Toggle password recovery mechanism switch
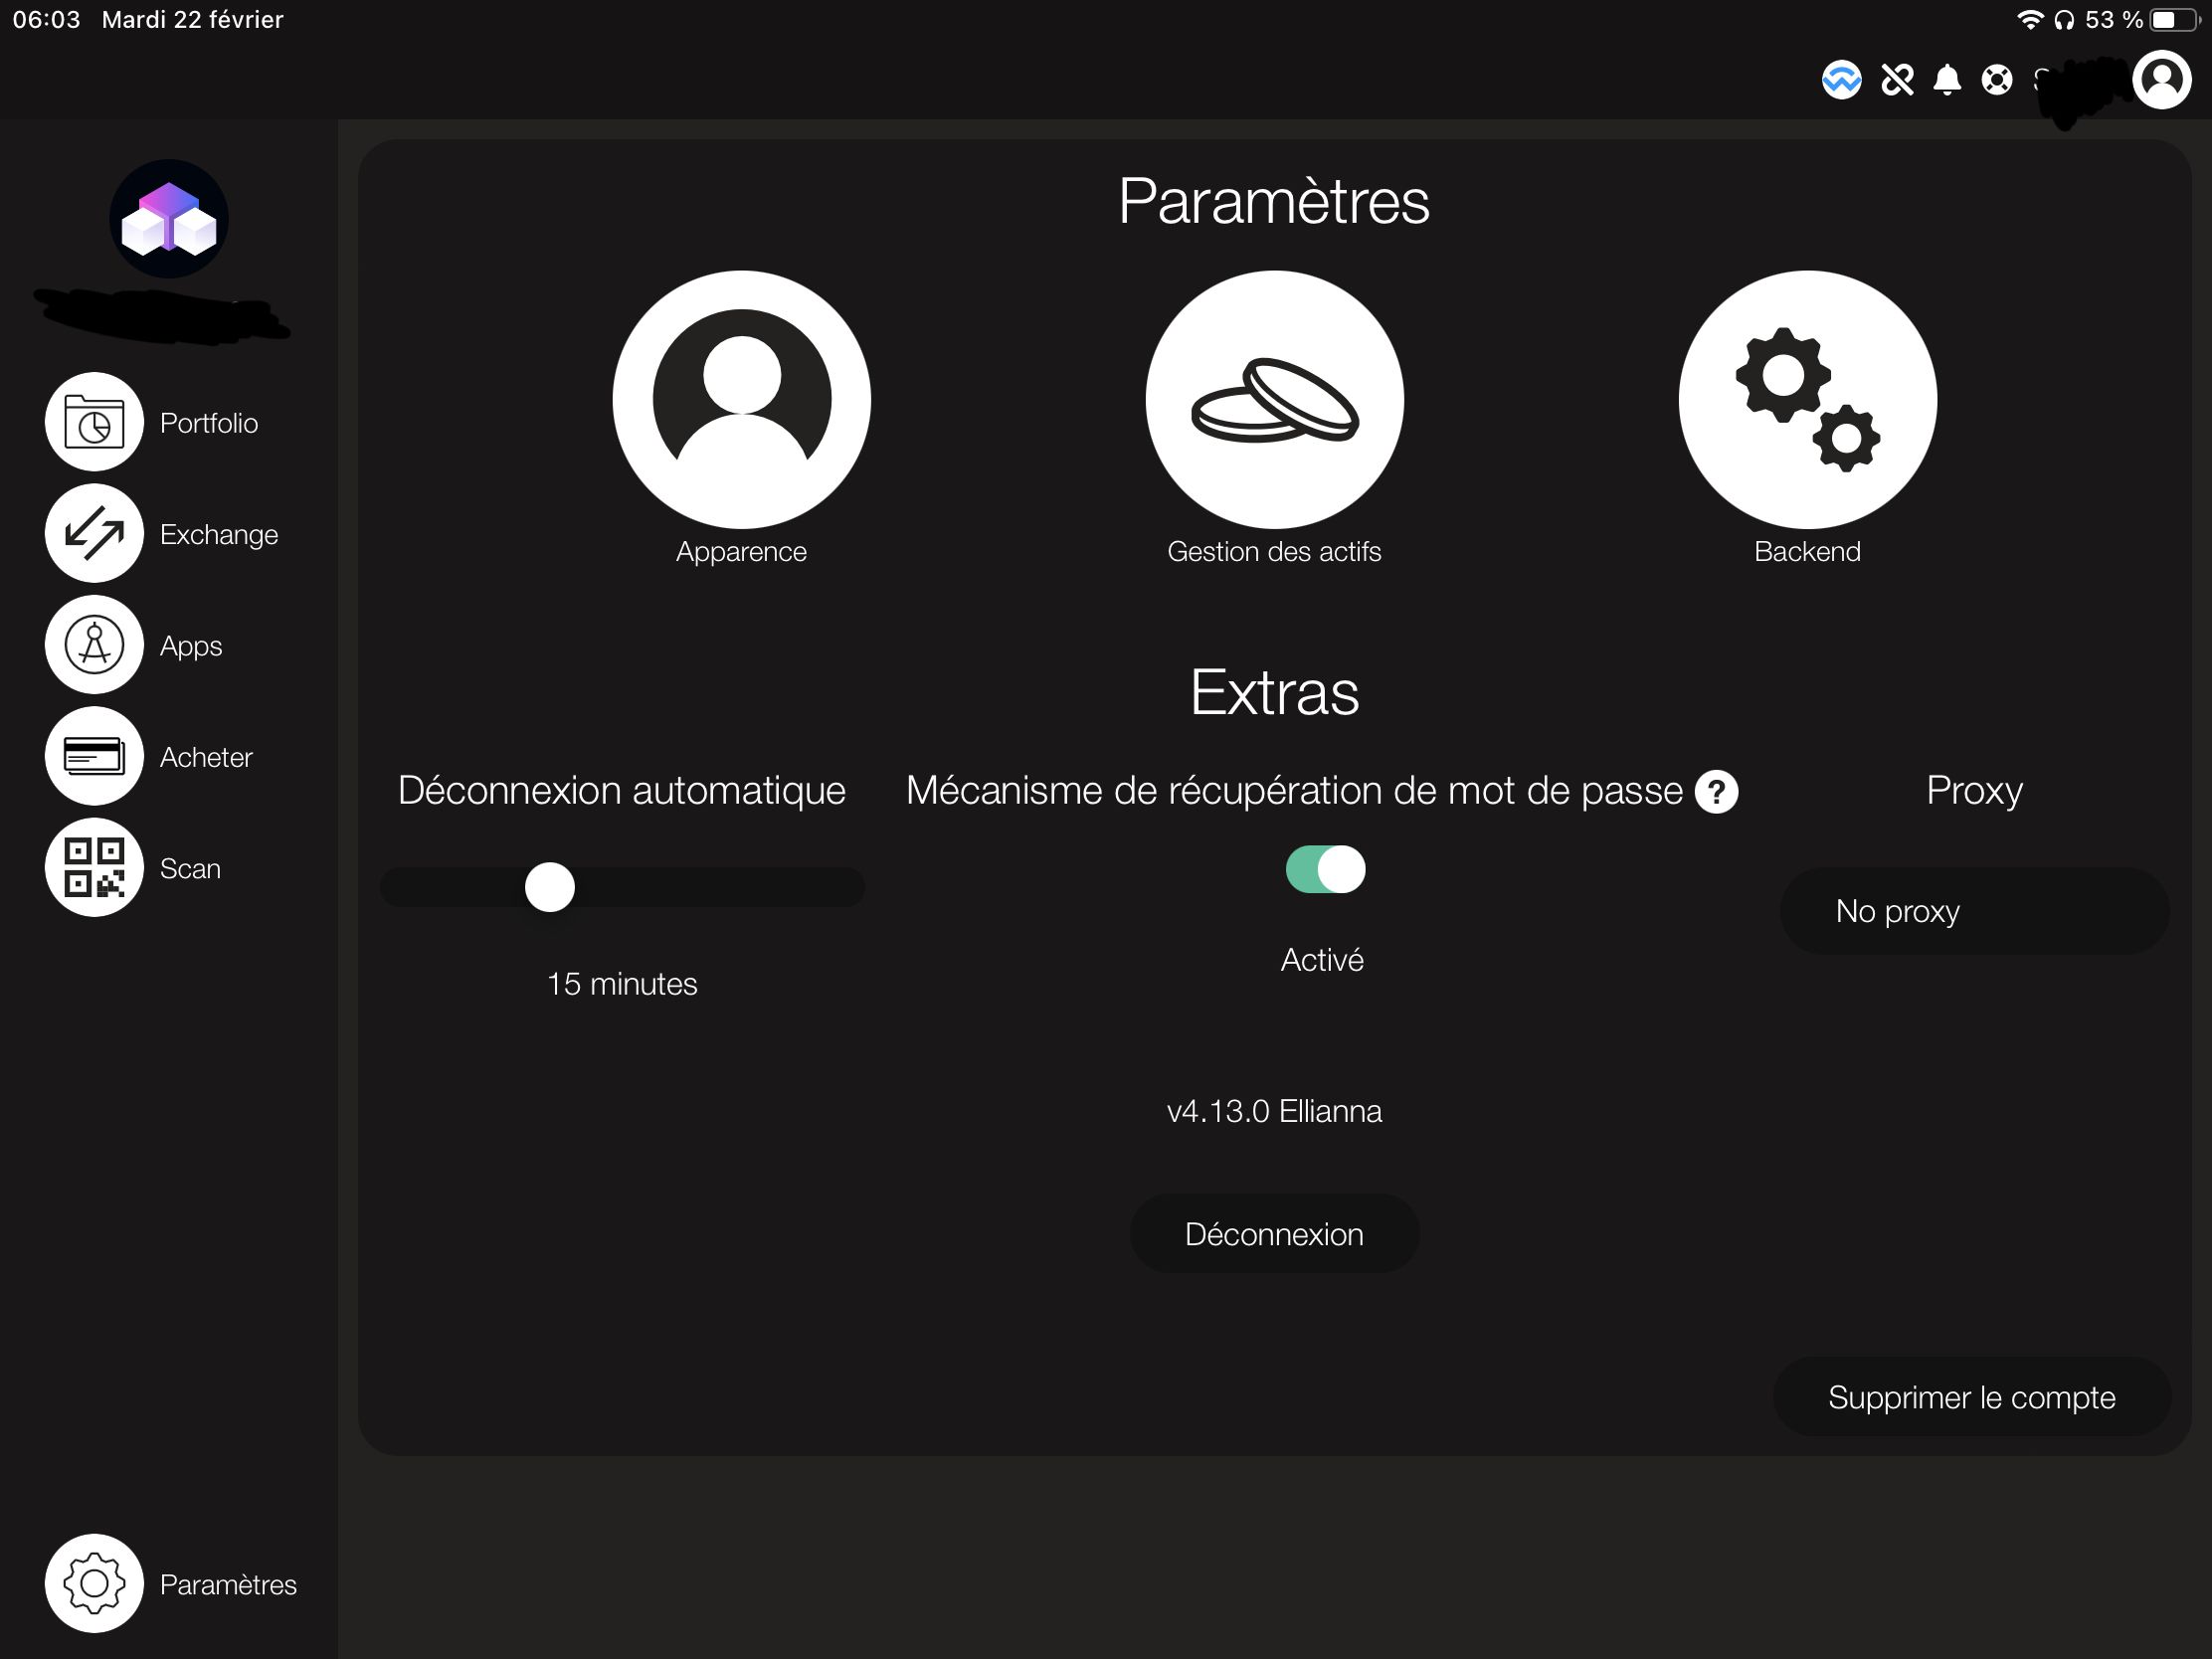The image size is (2212, 1659). (1325, 869)
